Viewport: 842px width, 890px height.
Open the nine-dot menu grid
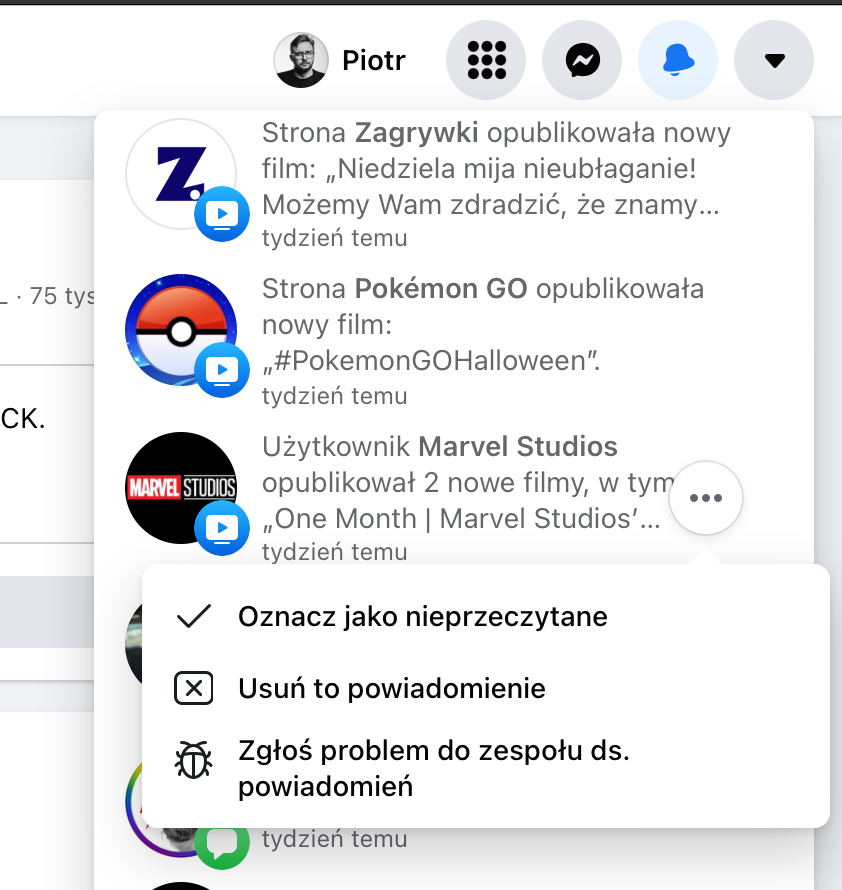pyautogui.click(x=486, y=60)
